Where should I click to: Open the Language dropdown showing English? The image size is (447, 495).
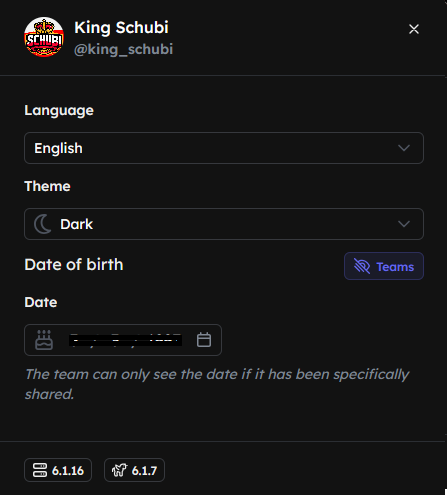click(x=224, y=148)
